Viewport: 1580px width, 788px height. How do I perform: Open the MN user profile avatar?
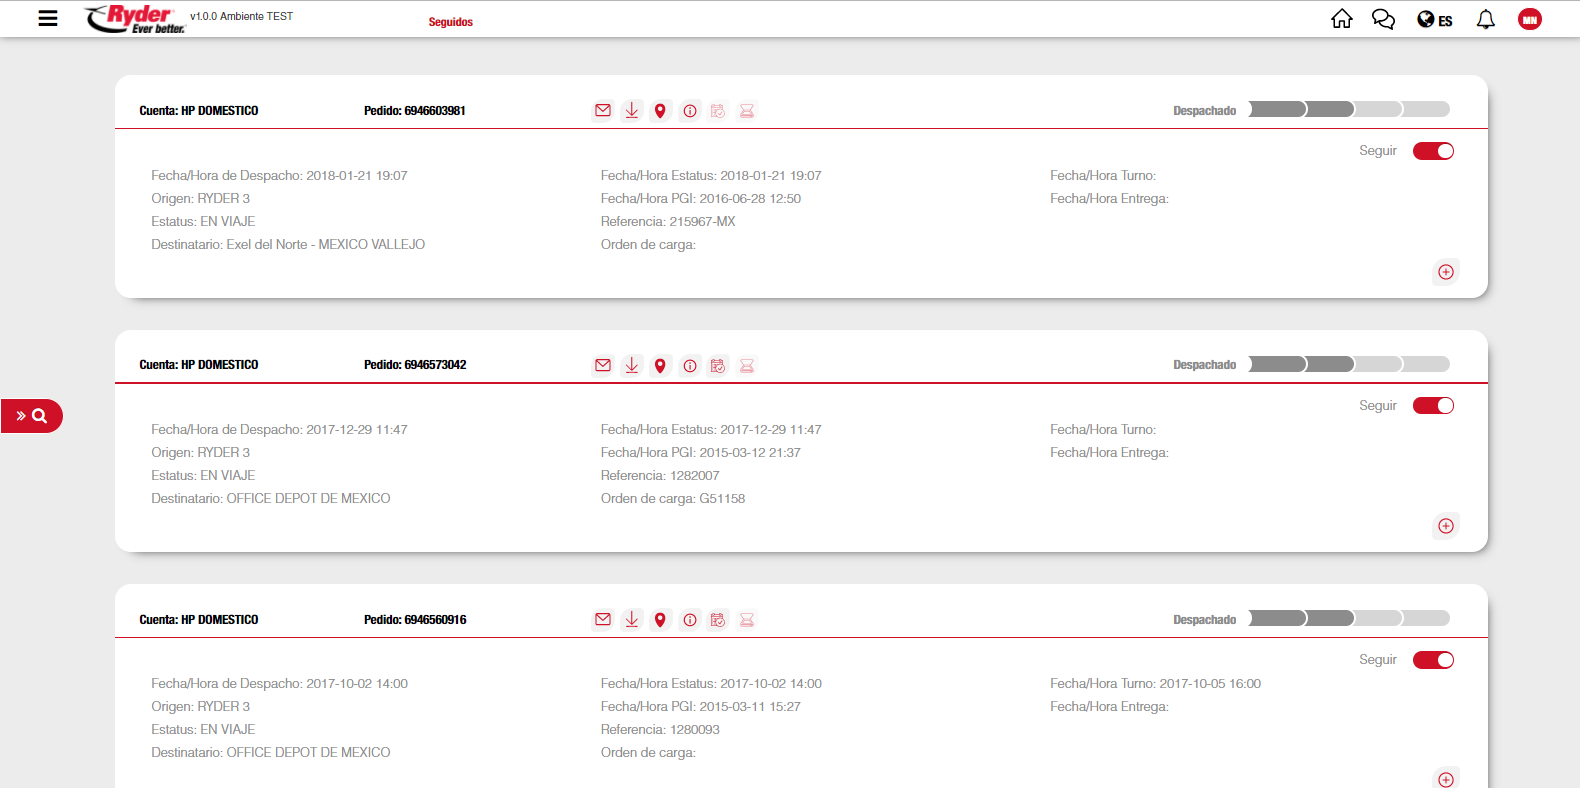click(1529, 19)
